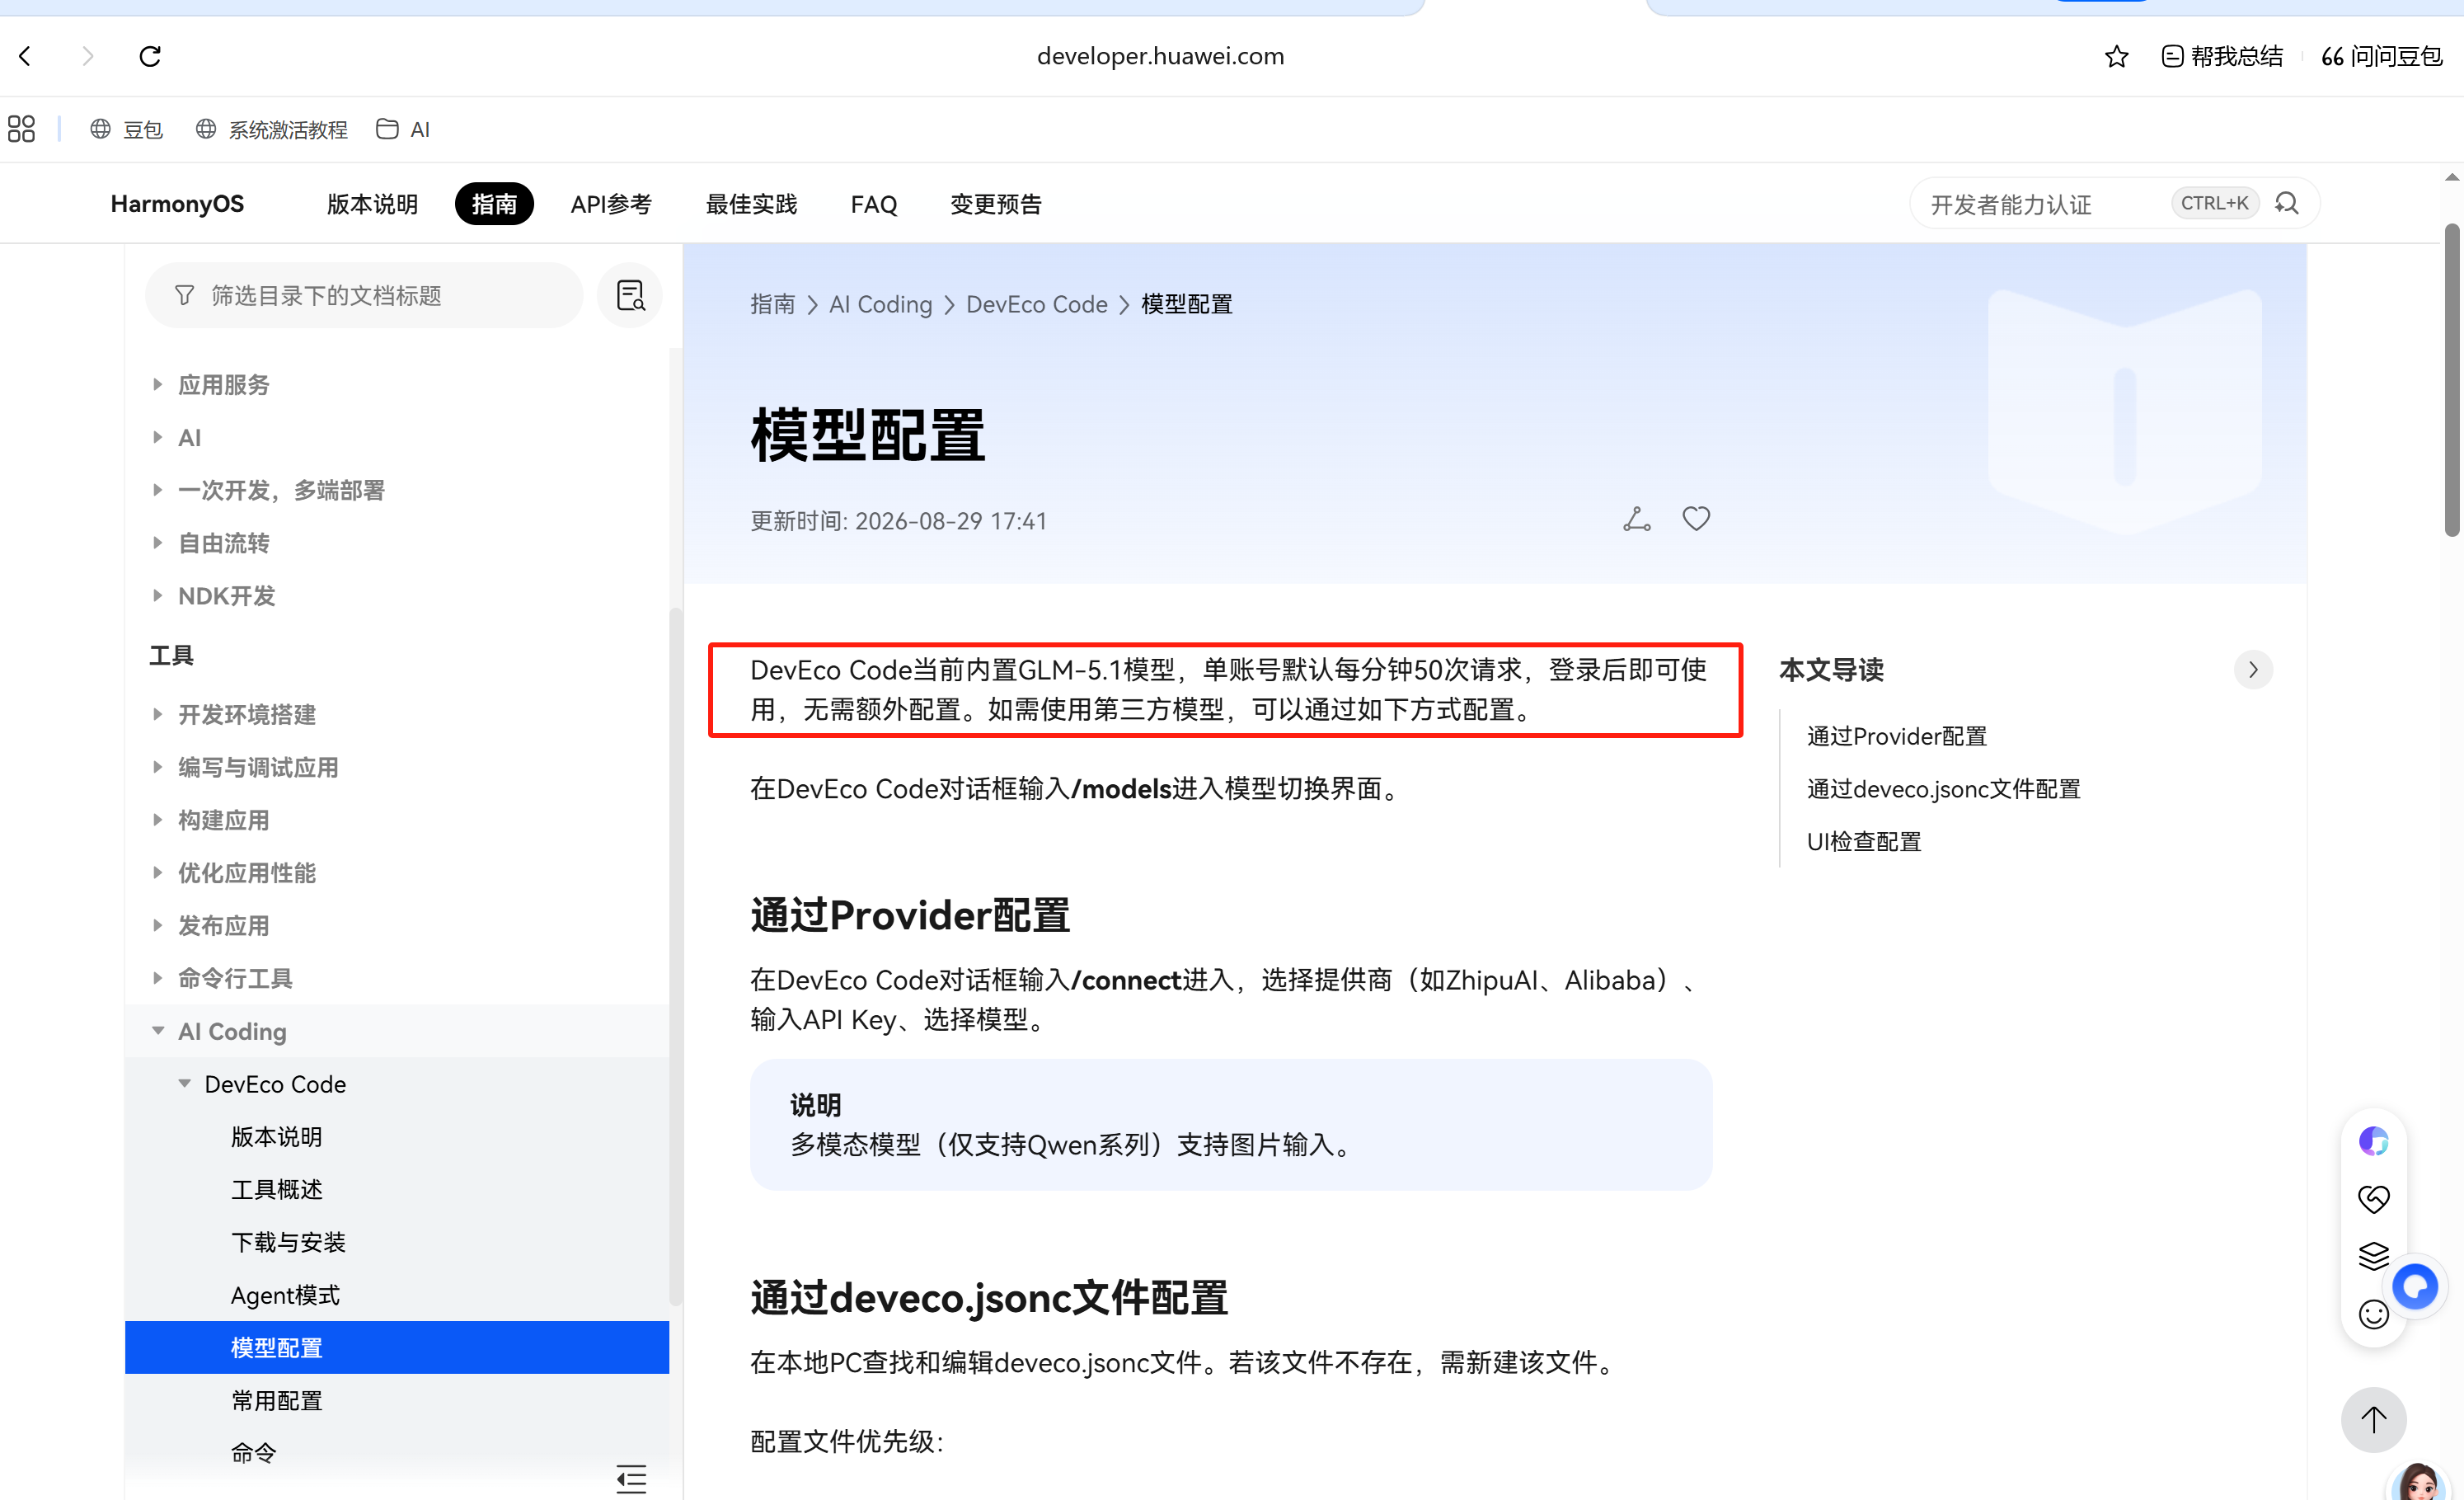This screenshot has width=2464, height=1500.
Task: Favorite the article with the heart icon
Action: click(1696, 518)
